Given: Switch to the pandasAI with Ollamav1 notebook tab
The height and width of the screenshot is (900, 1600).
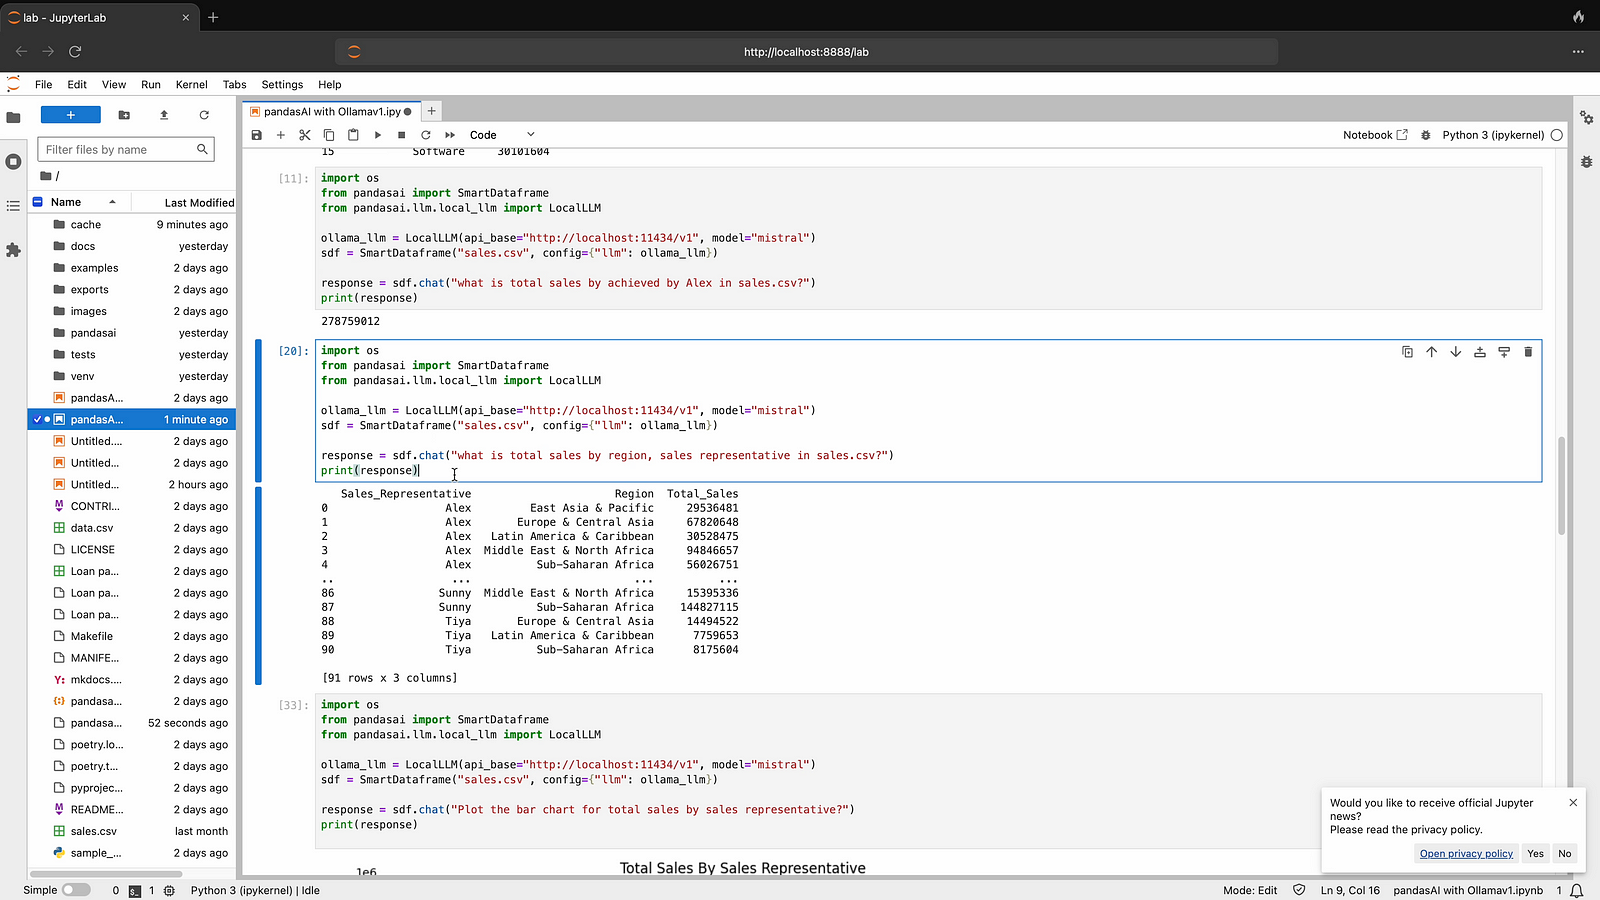Looking at the screenshot, I should [x=331, y=112].
